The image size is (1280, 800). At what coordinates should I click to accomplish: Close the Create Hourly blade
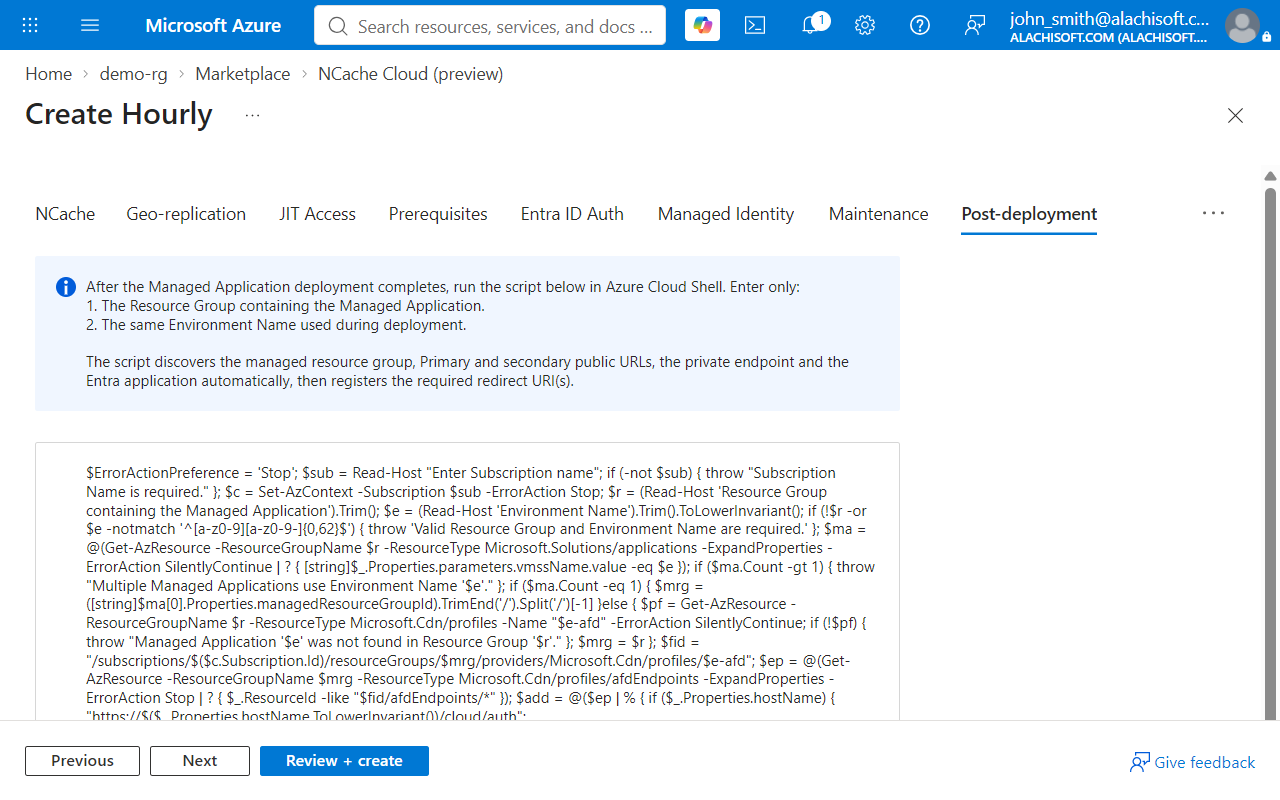click(1235, 115)
